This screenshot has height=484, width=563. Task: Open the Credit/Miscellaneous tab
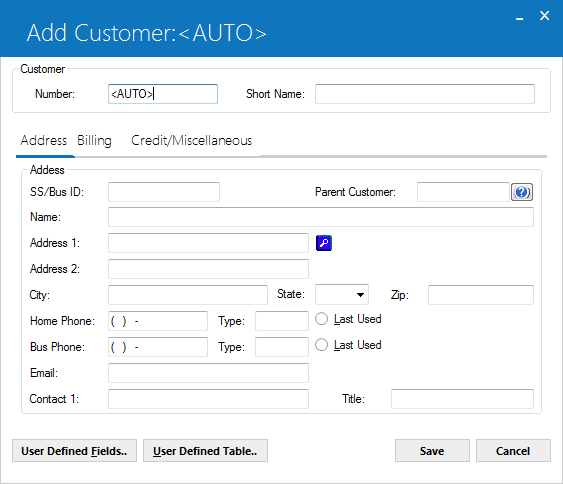(x=191, y=140)
